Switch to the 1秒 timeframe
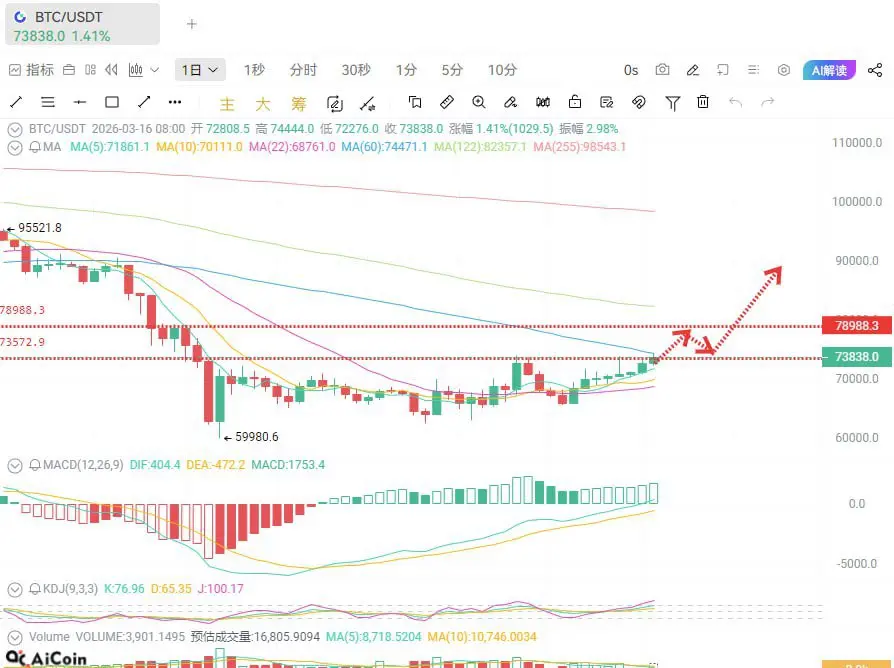The width and height of the screenshot is (894, 668). (x=254, y=70)
